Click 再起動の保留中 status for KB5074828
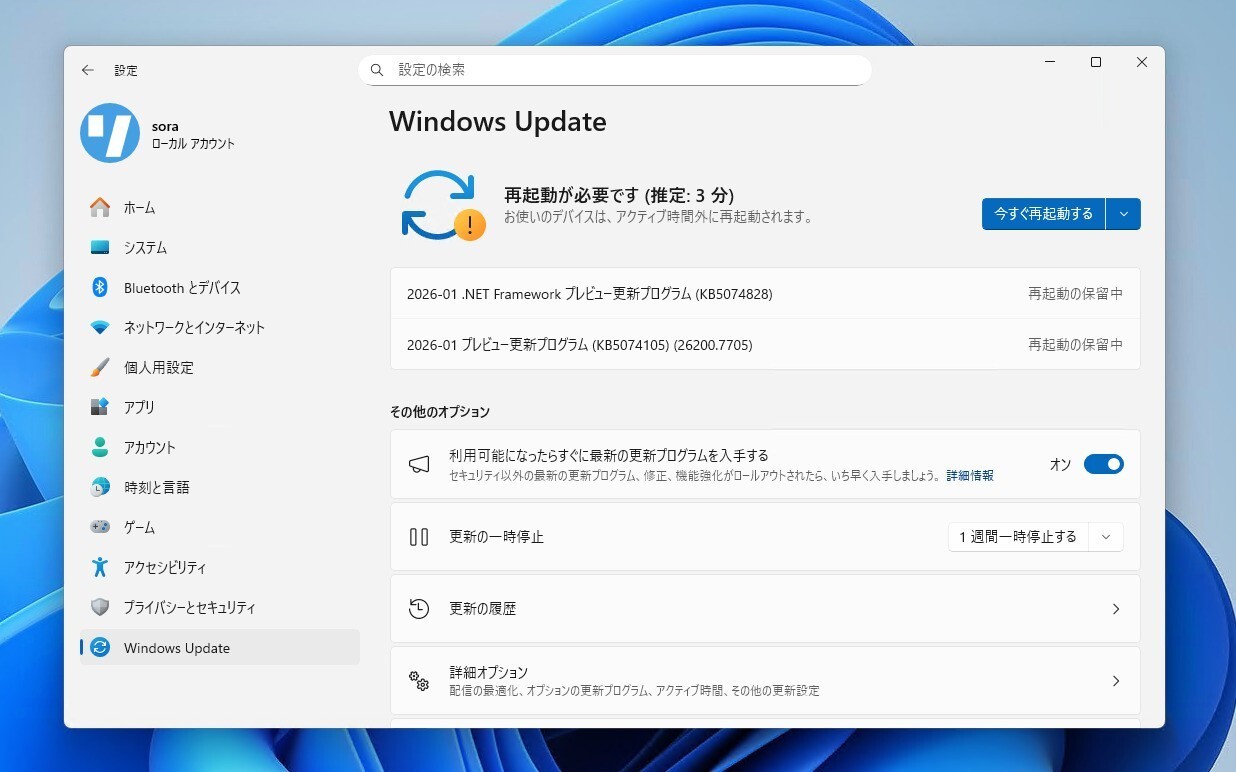Image resolution: width=1236 pixels, height=772 pixels. pos(1075,294)
